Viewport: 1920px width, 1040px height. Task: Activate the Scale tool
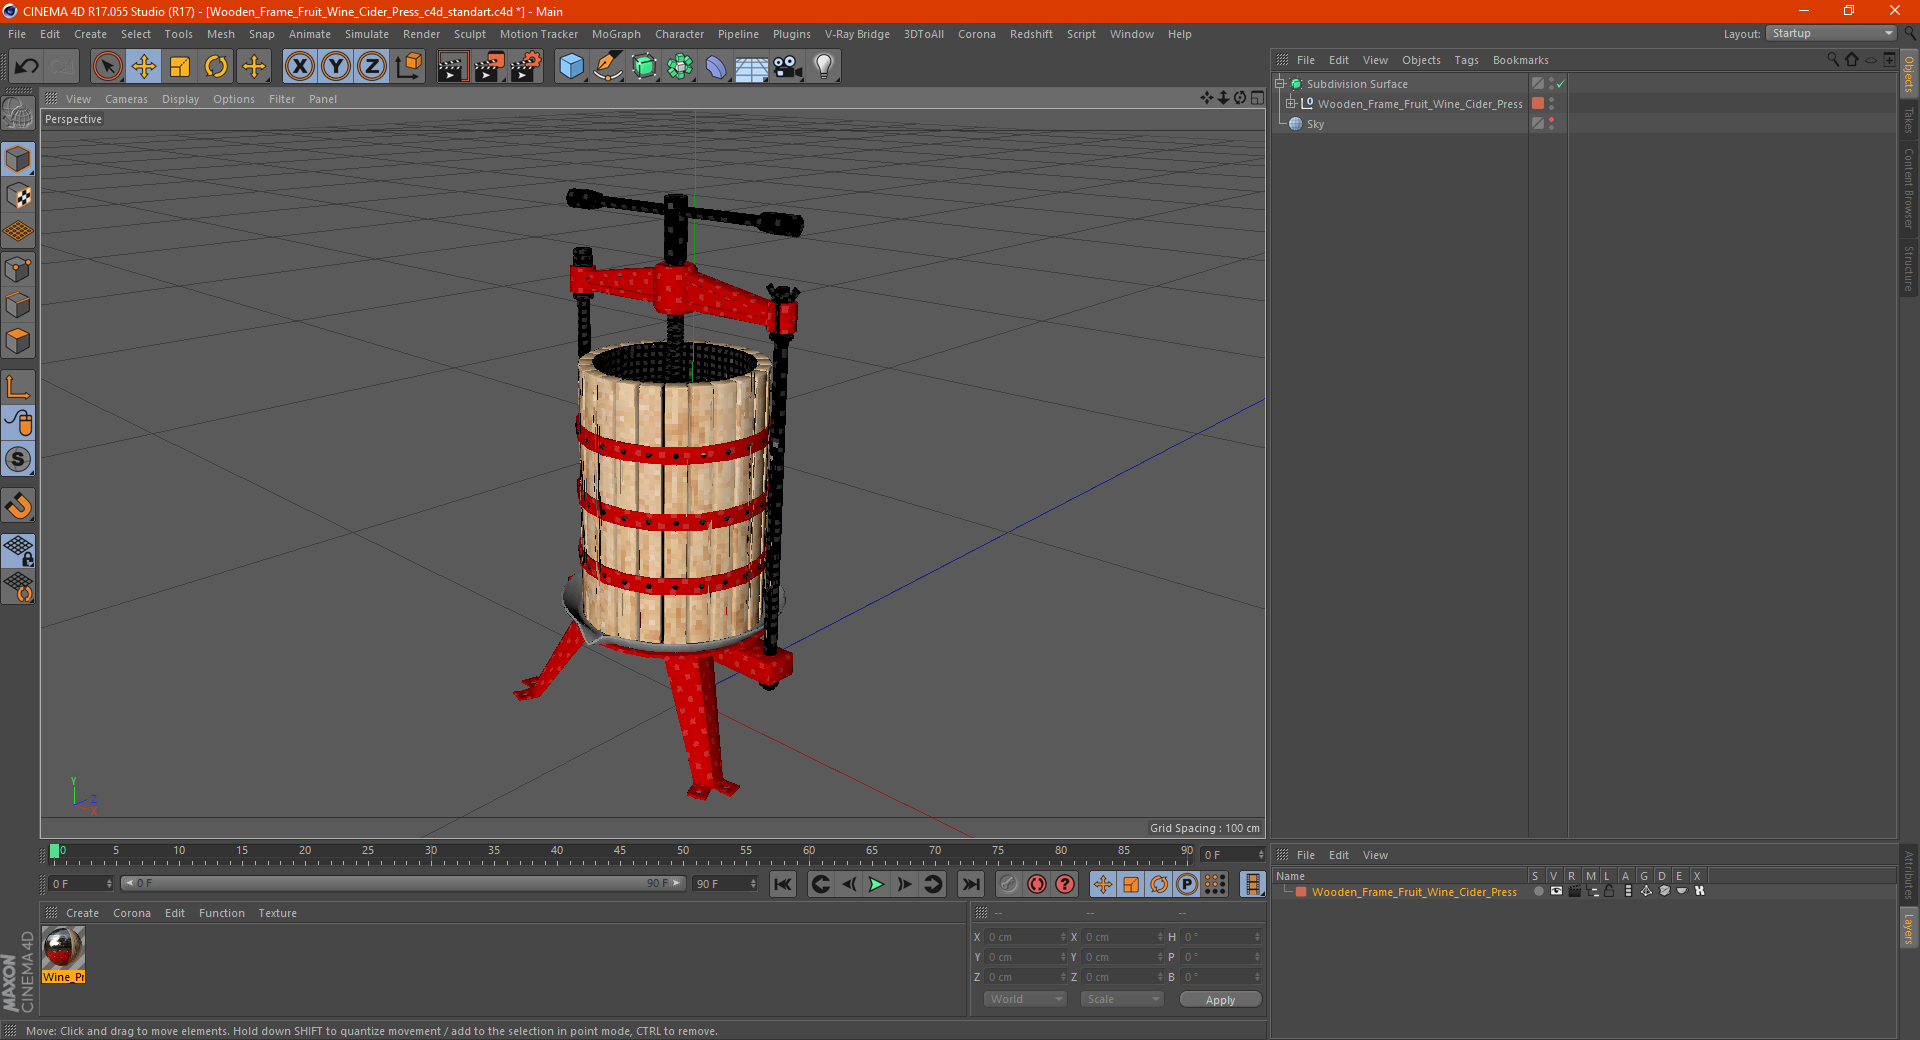pos(180,67)
